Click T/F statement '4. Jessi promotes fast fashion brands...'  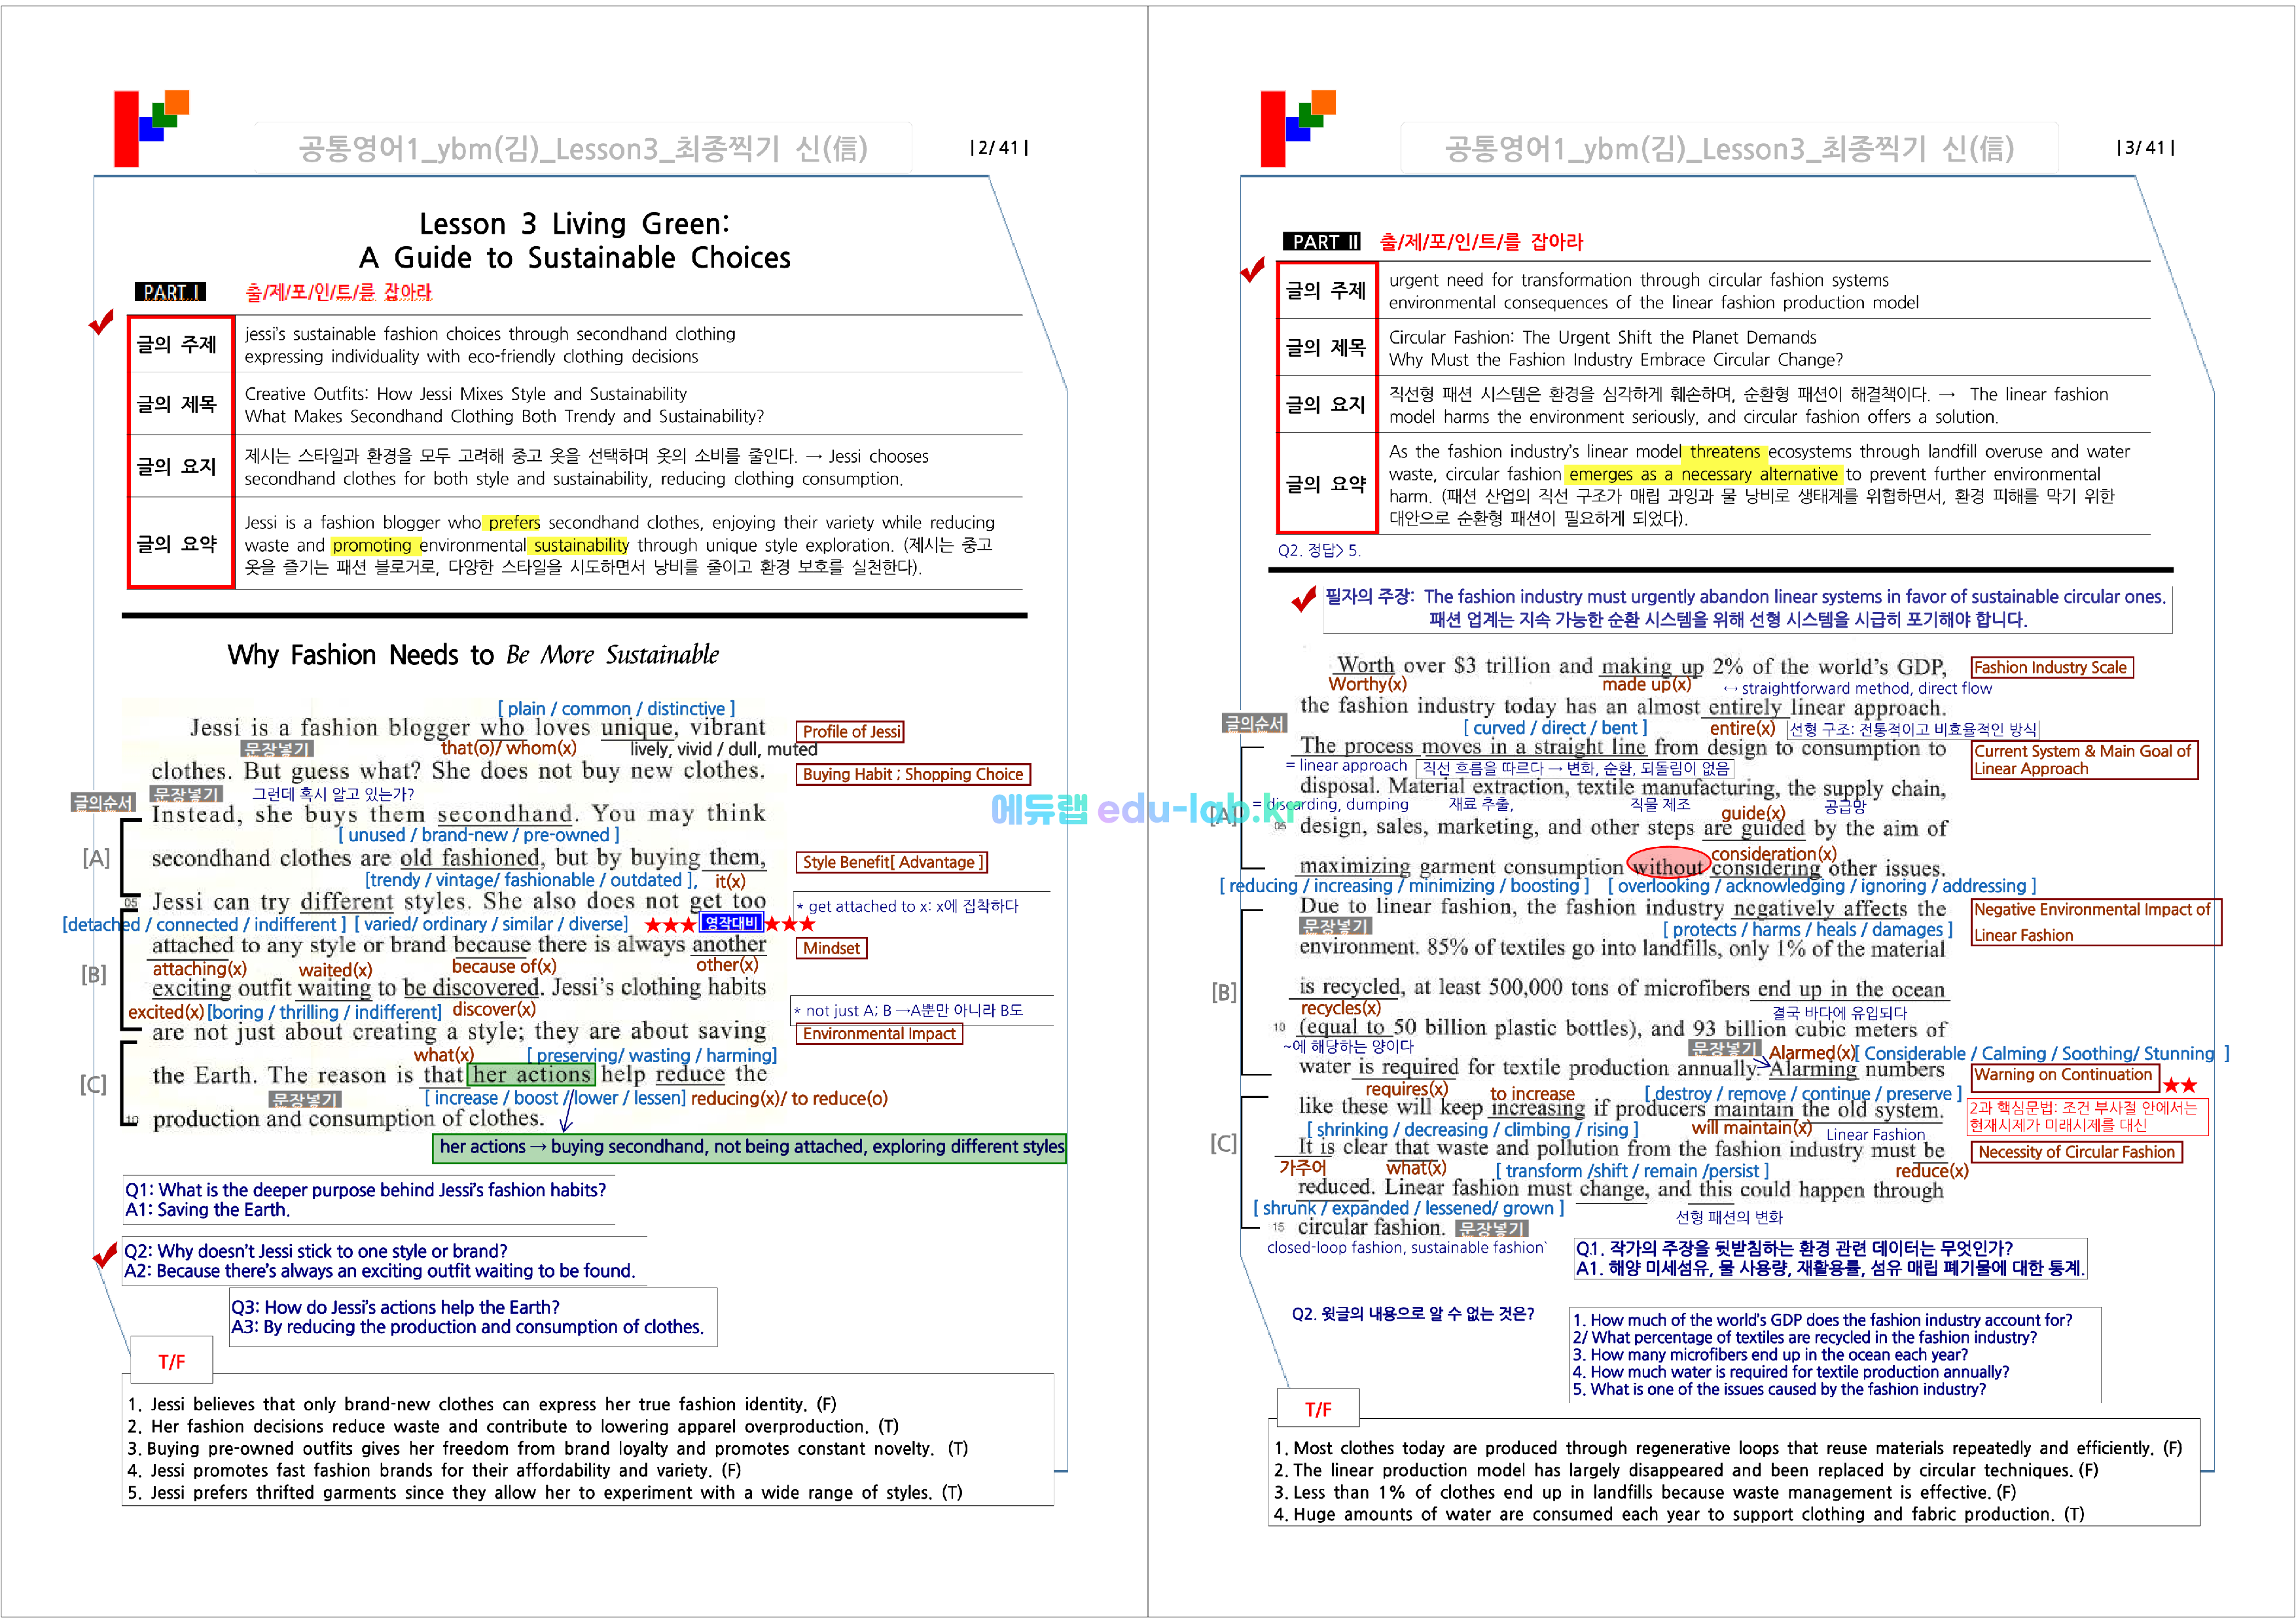tap(434, 1471)
